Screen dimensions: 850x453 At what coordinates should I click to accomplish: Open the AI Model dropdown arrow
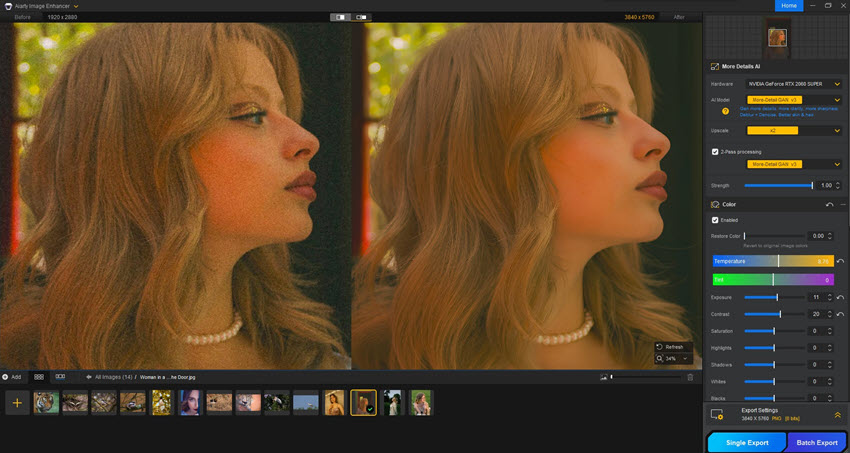pyautogui.click(x=838, y=100)
